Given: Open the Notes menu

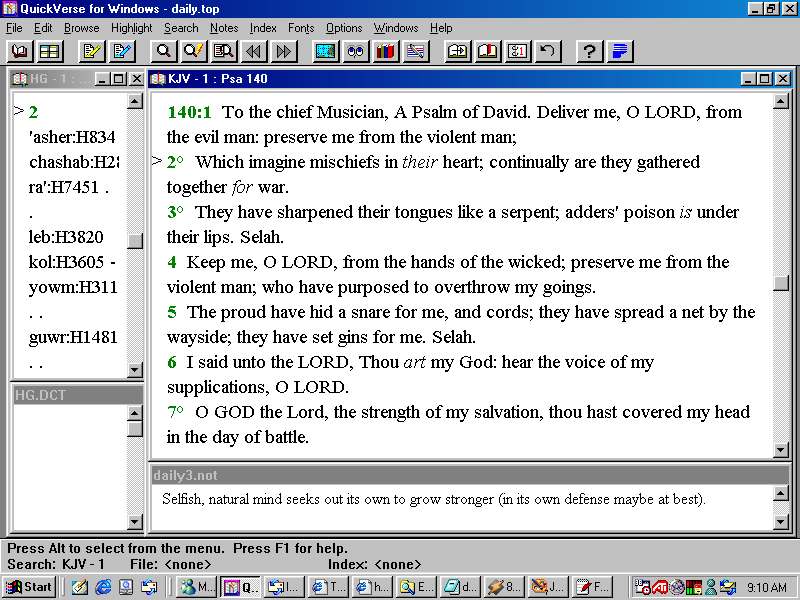Looking at the screenshot, I should [224, 28].
